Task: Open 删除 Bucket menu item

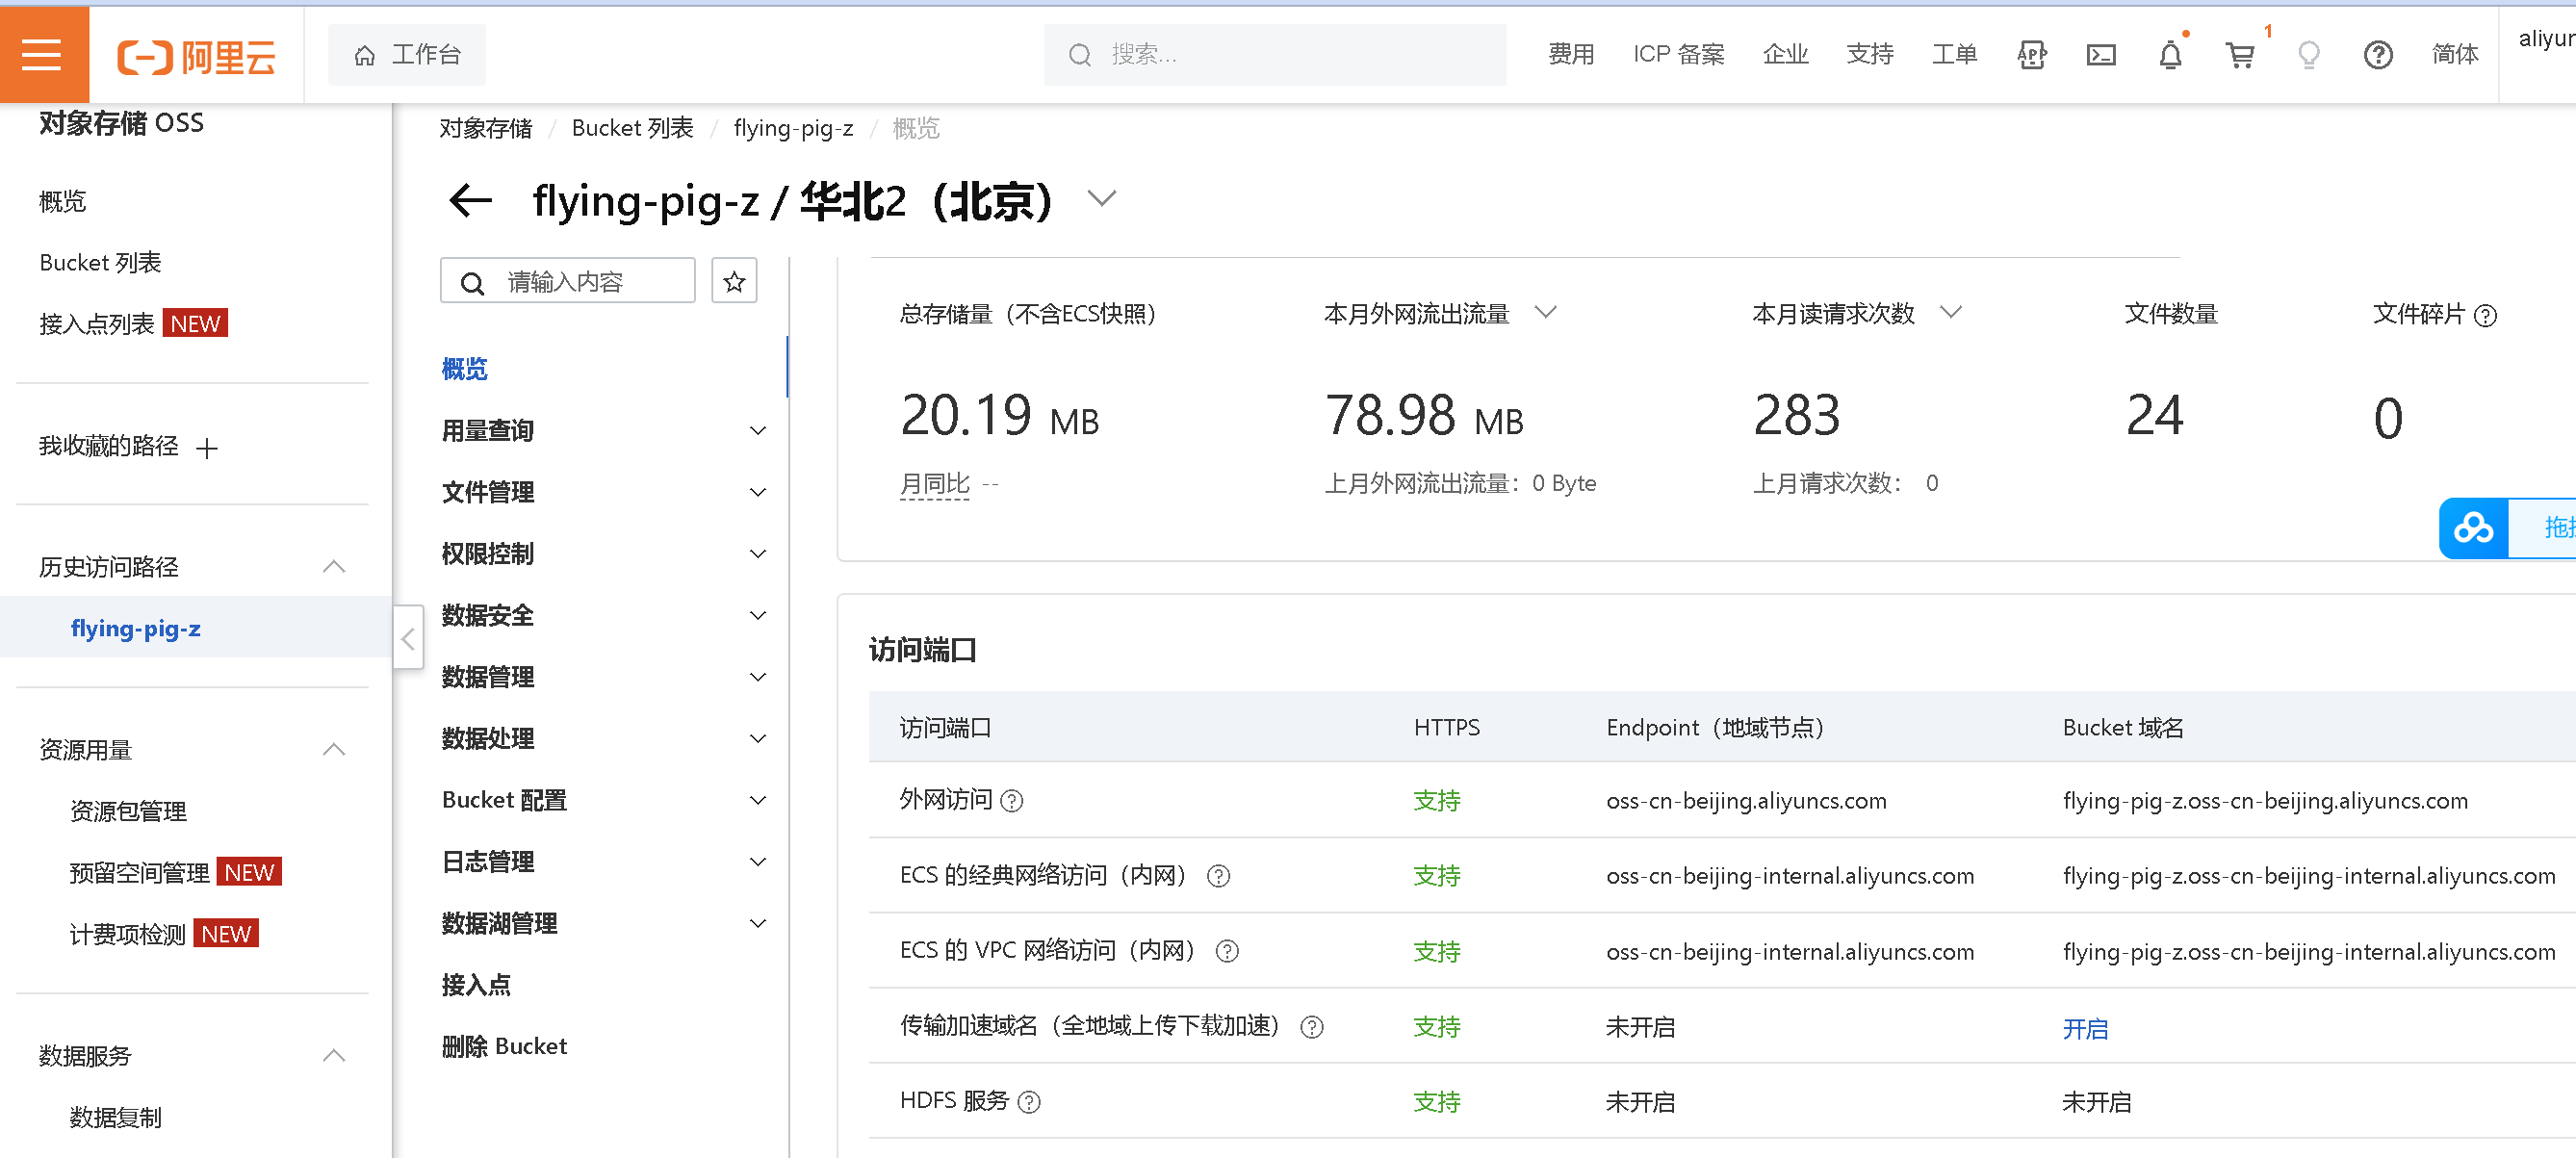Action: 504,1047
